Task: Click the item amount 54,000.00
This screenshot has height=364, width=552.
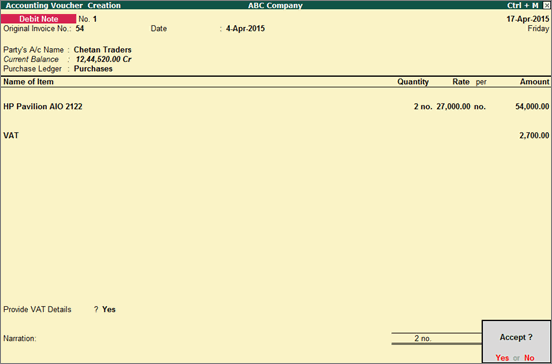Action: (x=532, y=106)
